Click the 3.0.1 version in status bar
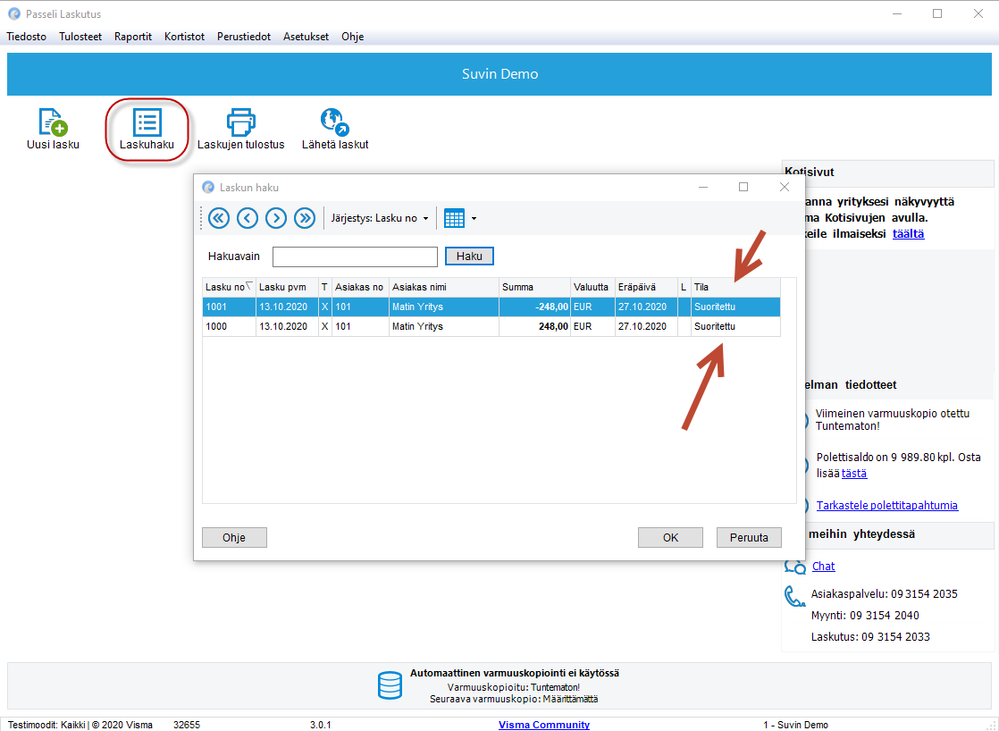 click(x=320, y=725)
